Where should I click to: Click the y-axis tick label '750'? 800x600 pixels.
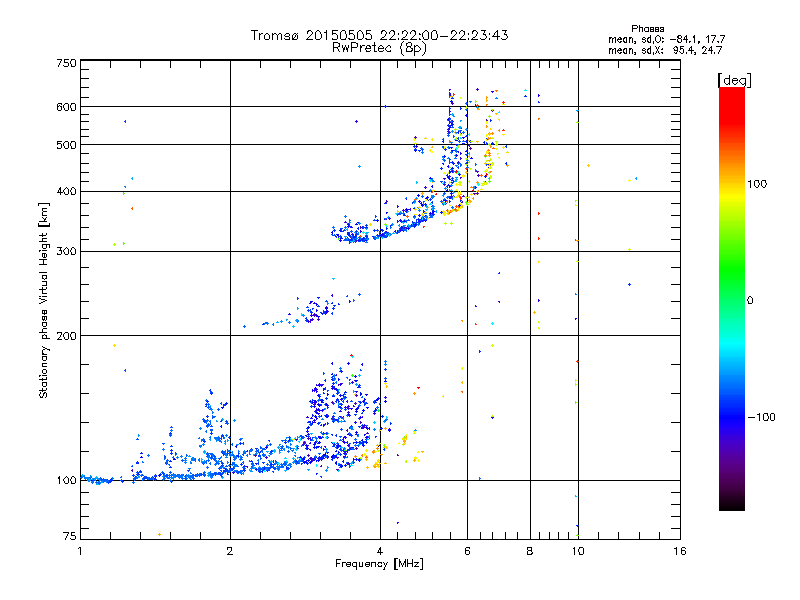(x=66, y=63)
